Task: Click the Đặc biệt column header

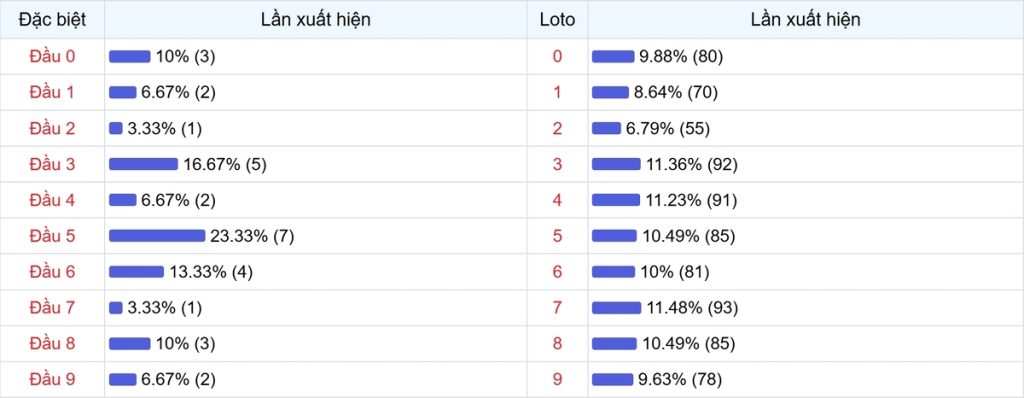Action: click(x=52, y=20)
